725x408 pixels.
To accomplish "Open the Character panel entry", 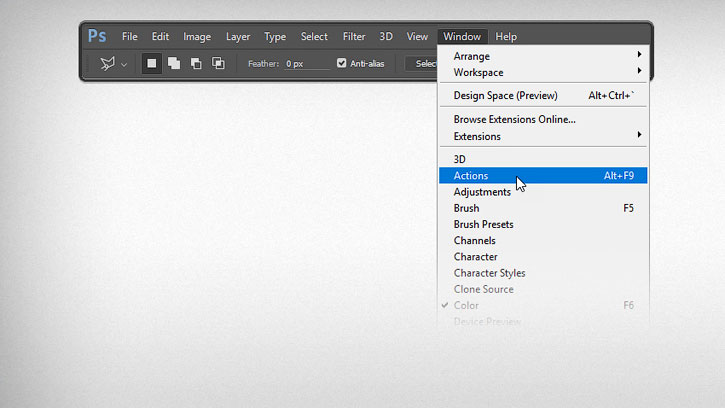I will pos(543,256).
